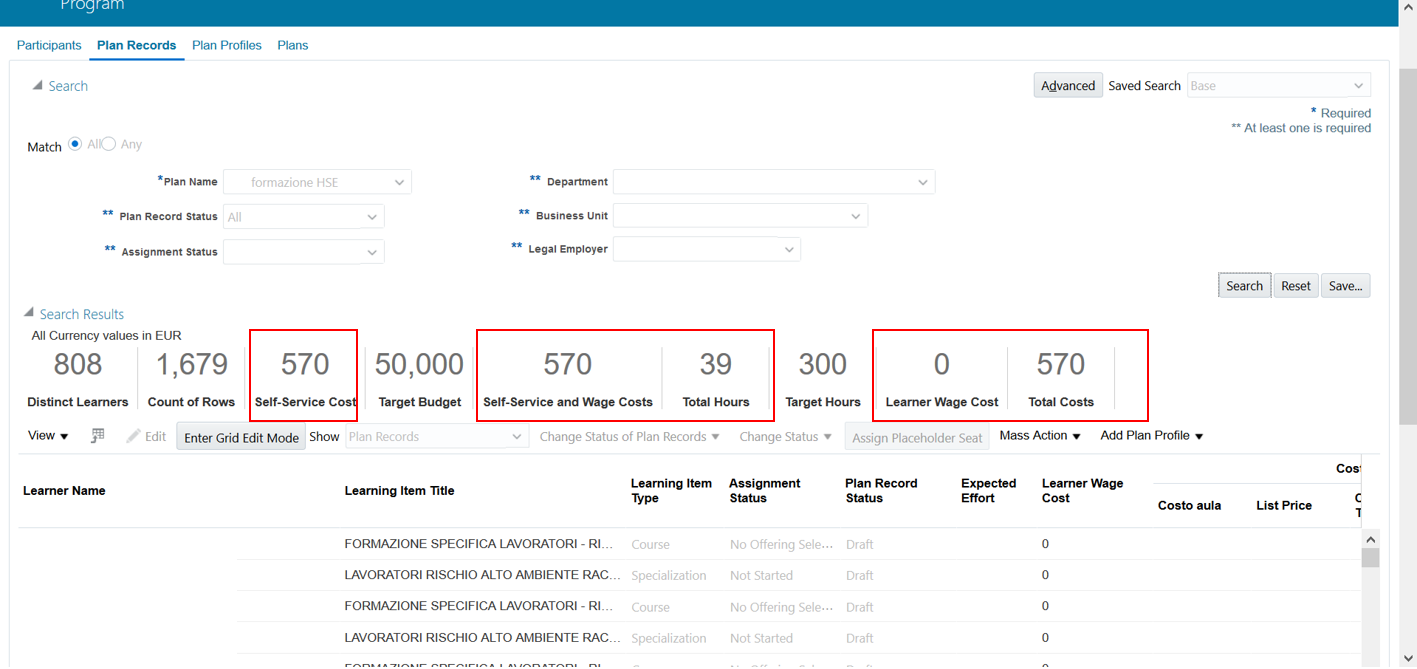Click the Expected Effort column header
The width and height of the screenshot is (1417, 669).
coord(989,491)
